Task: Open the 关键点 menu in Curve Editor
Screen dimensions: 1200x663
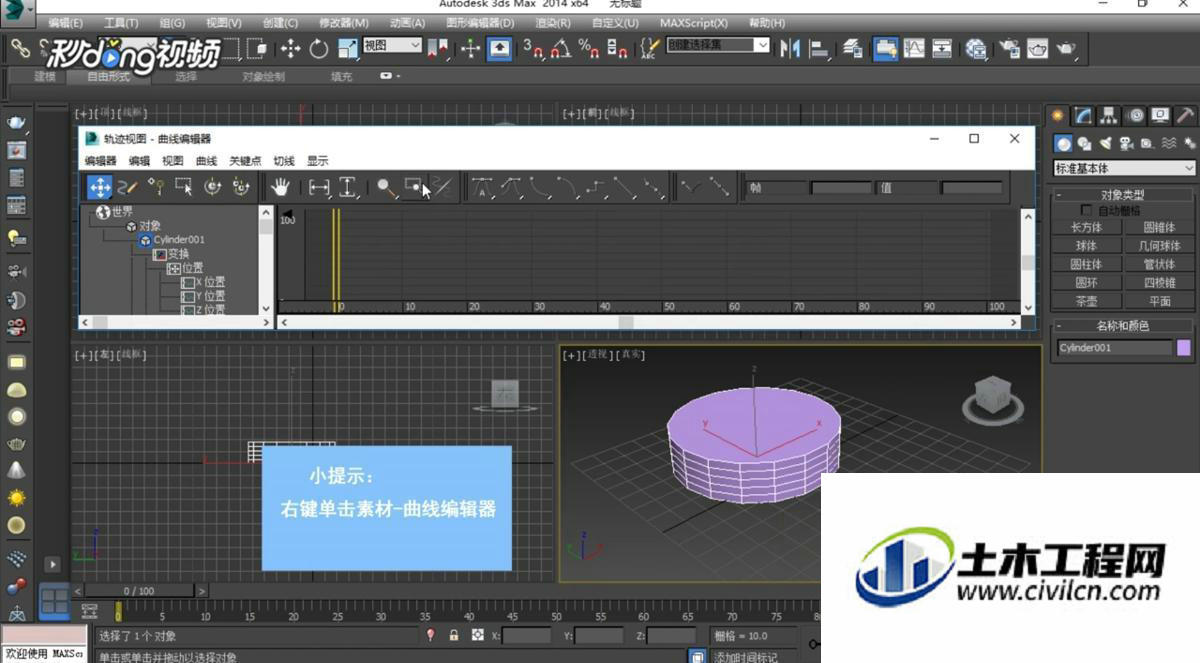Action: (245, 161)
